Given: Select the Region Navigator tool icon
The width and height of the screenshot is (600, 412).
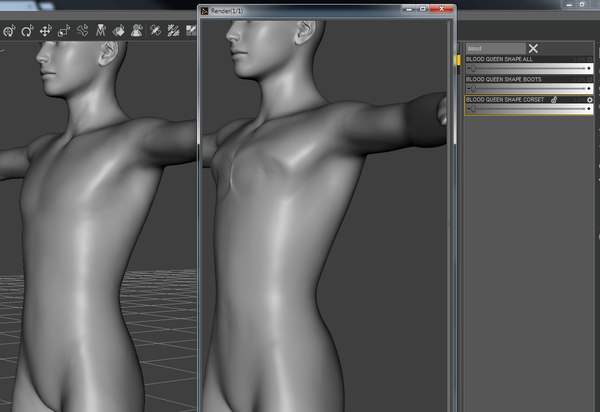Looking at the screenshot, I should coord(119,31).
